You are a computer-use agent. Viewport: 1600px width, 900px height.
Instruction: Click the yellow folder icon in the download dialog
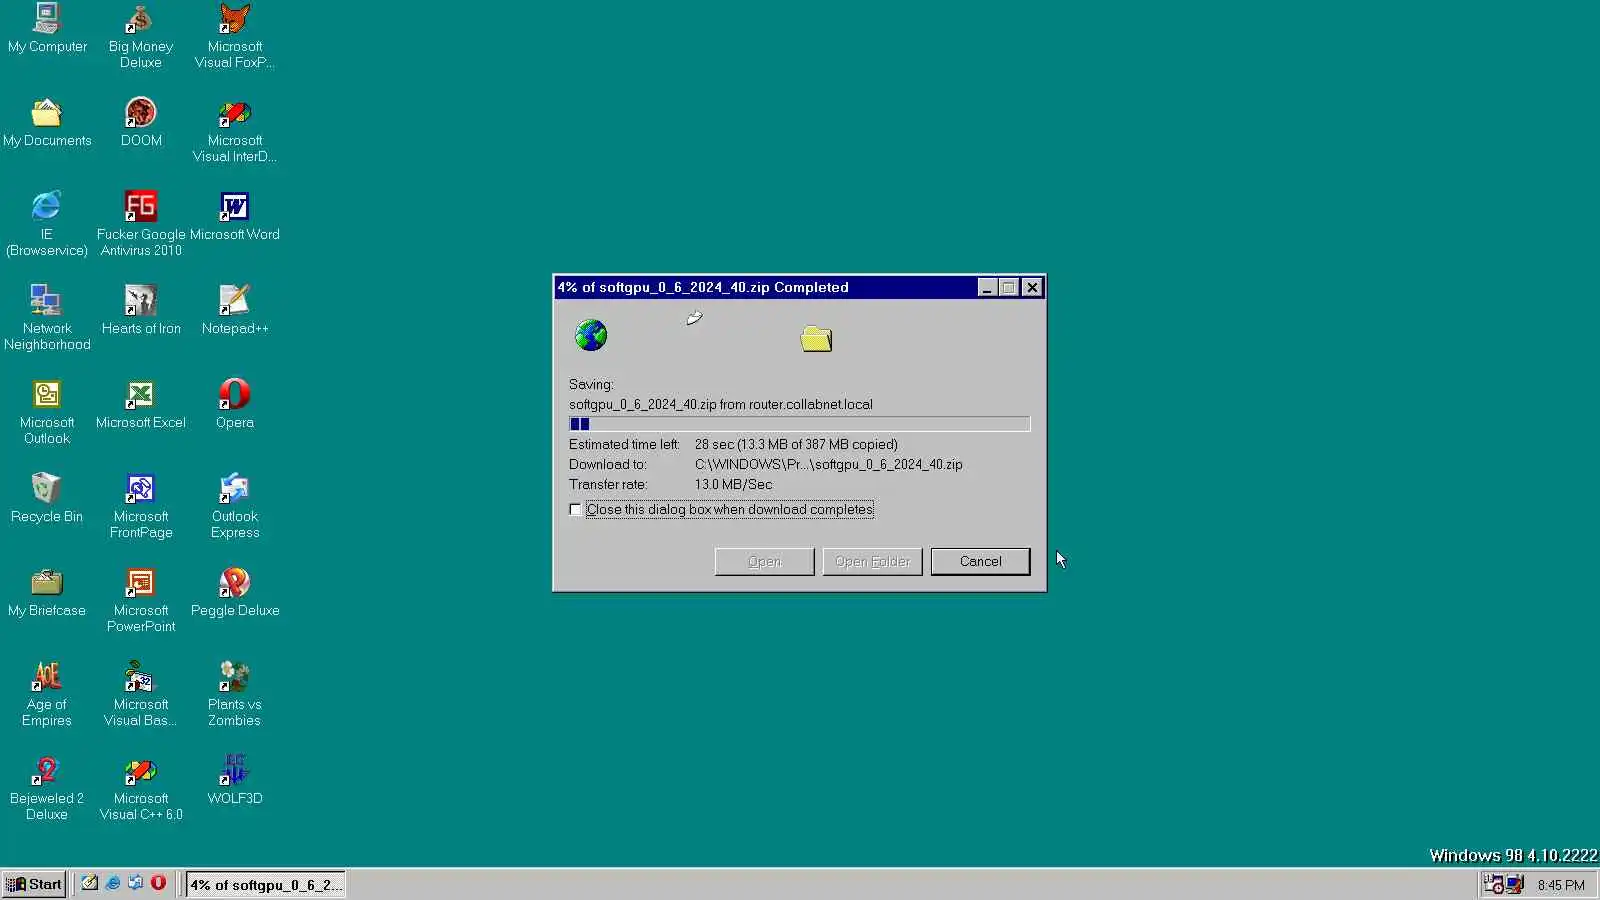pos(816,339)
